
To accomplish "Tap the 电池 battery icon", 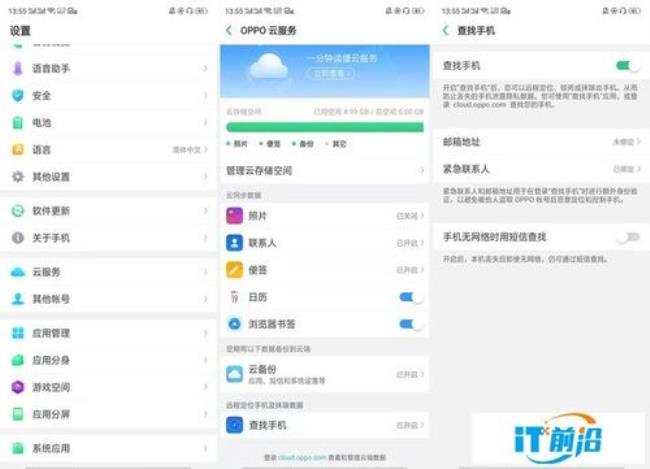I will (18, 123).
